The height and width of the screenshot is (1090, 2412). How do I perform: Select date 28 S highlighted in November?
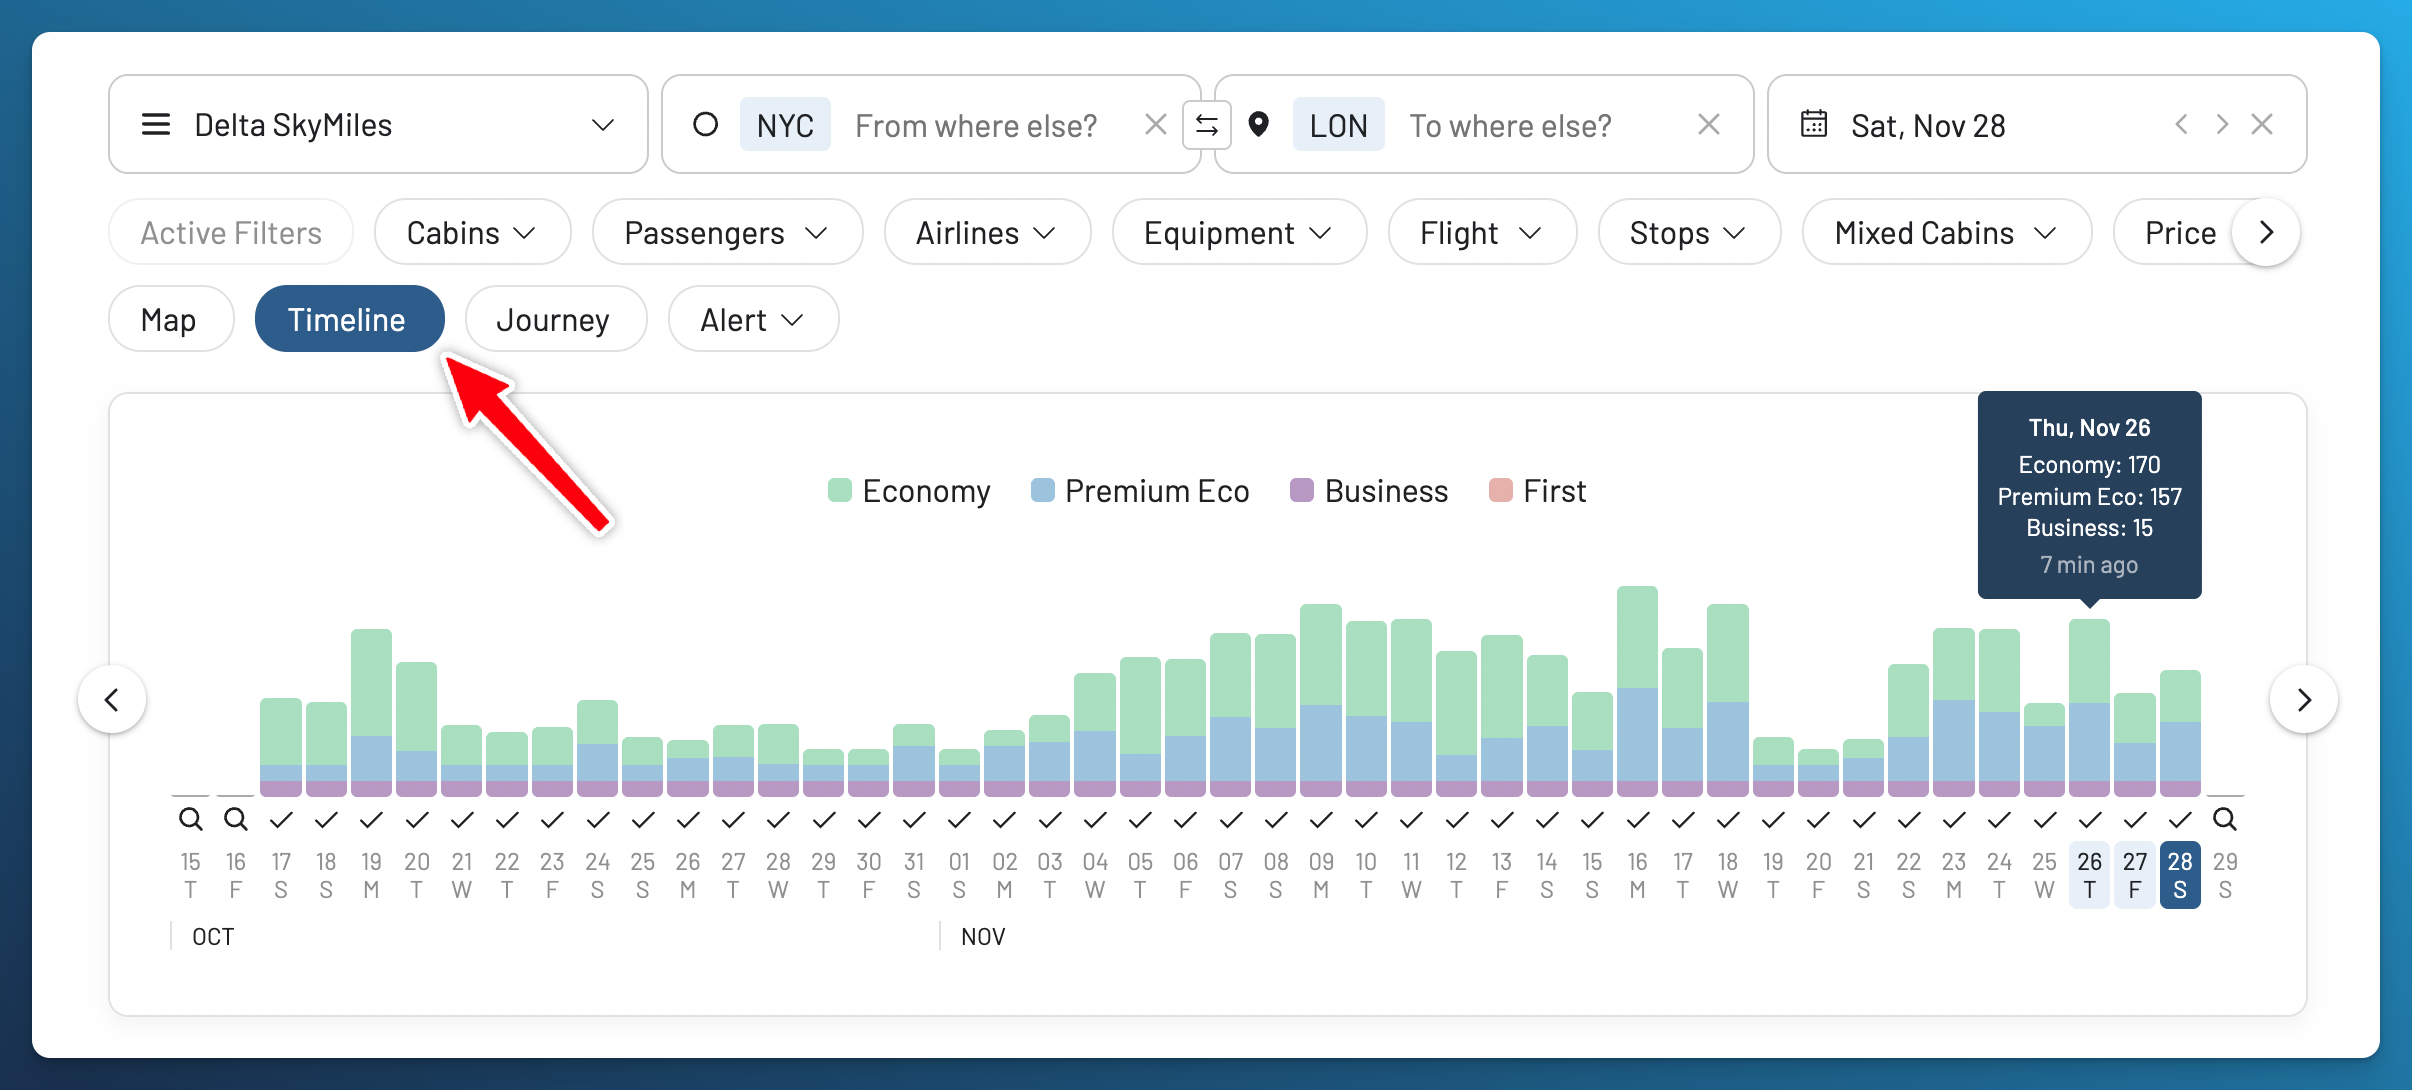pyautogui.click(x=2180, y=875)
